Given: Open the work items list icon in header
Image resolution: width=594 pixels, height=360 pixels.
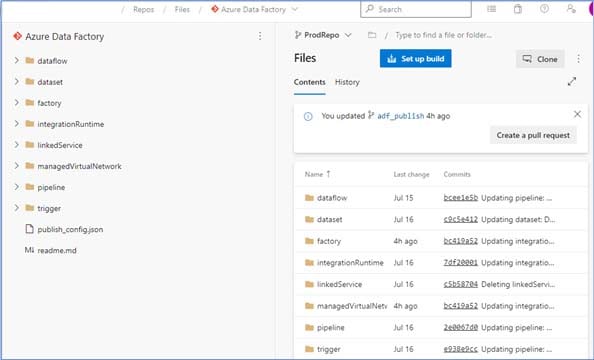Looking at the screenshot, I should [x=491, y=9].
